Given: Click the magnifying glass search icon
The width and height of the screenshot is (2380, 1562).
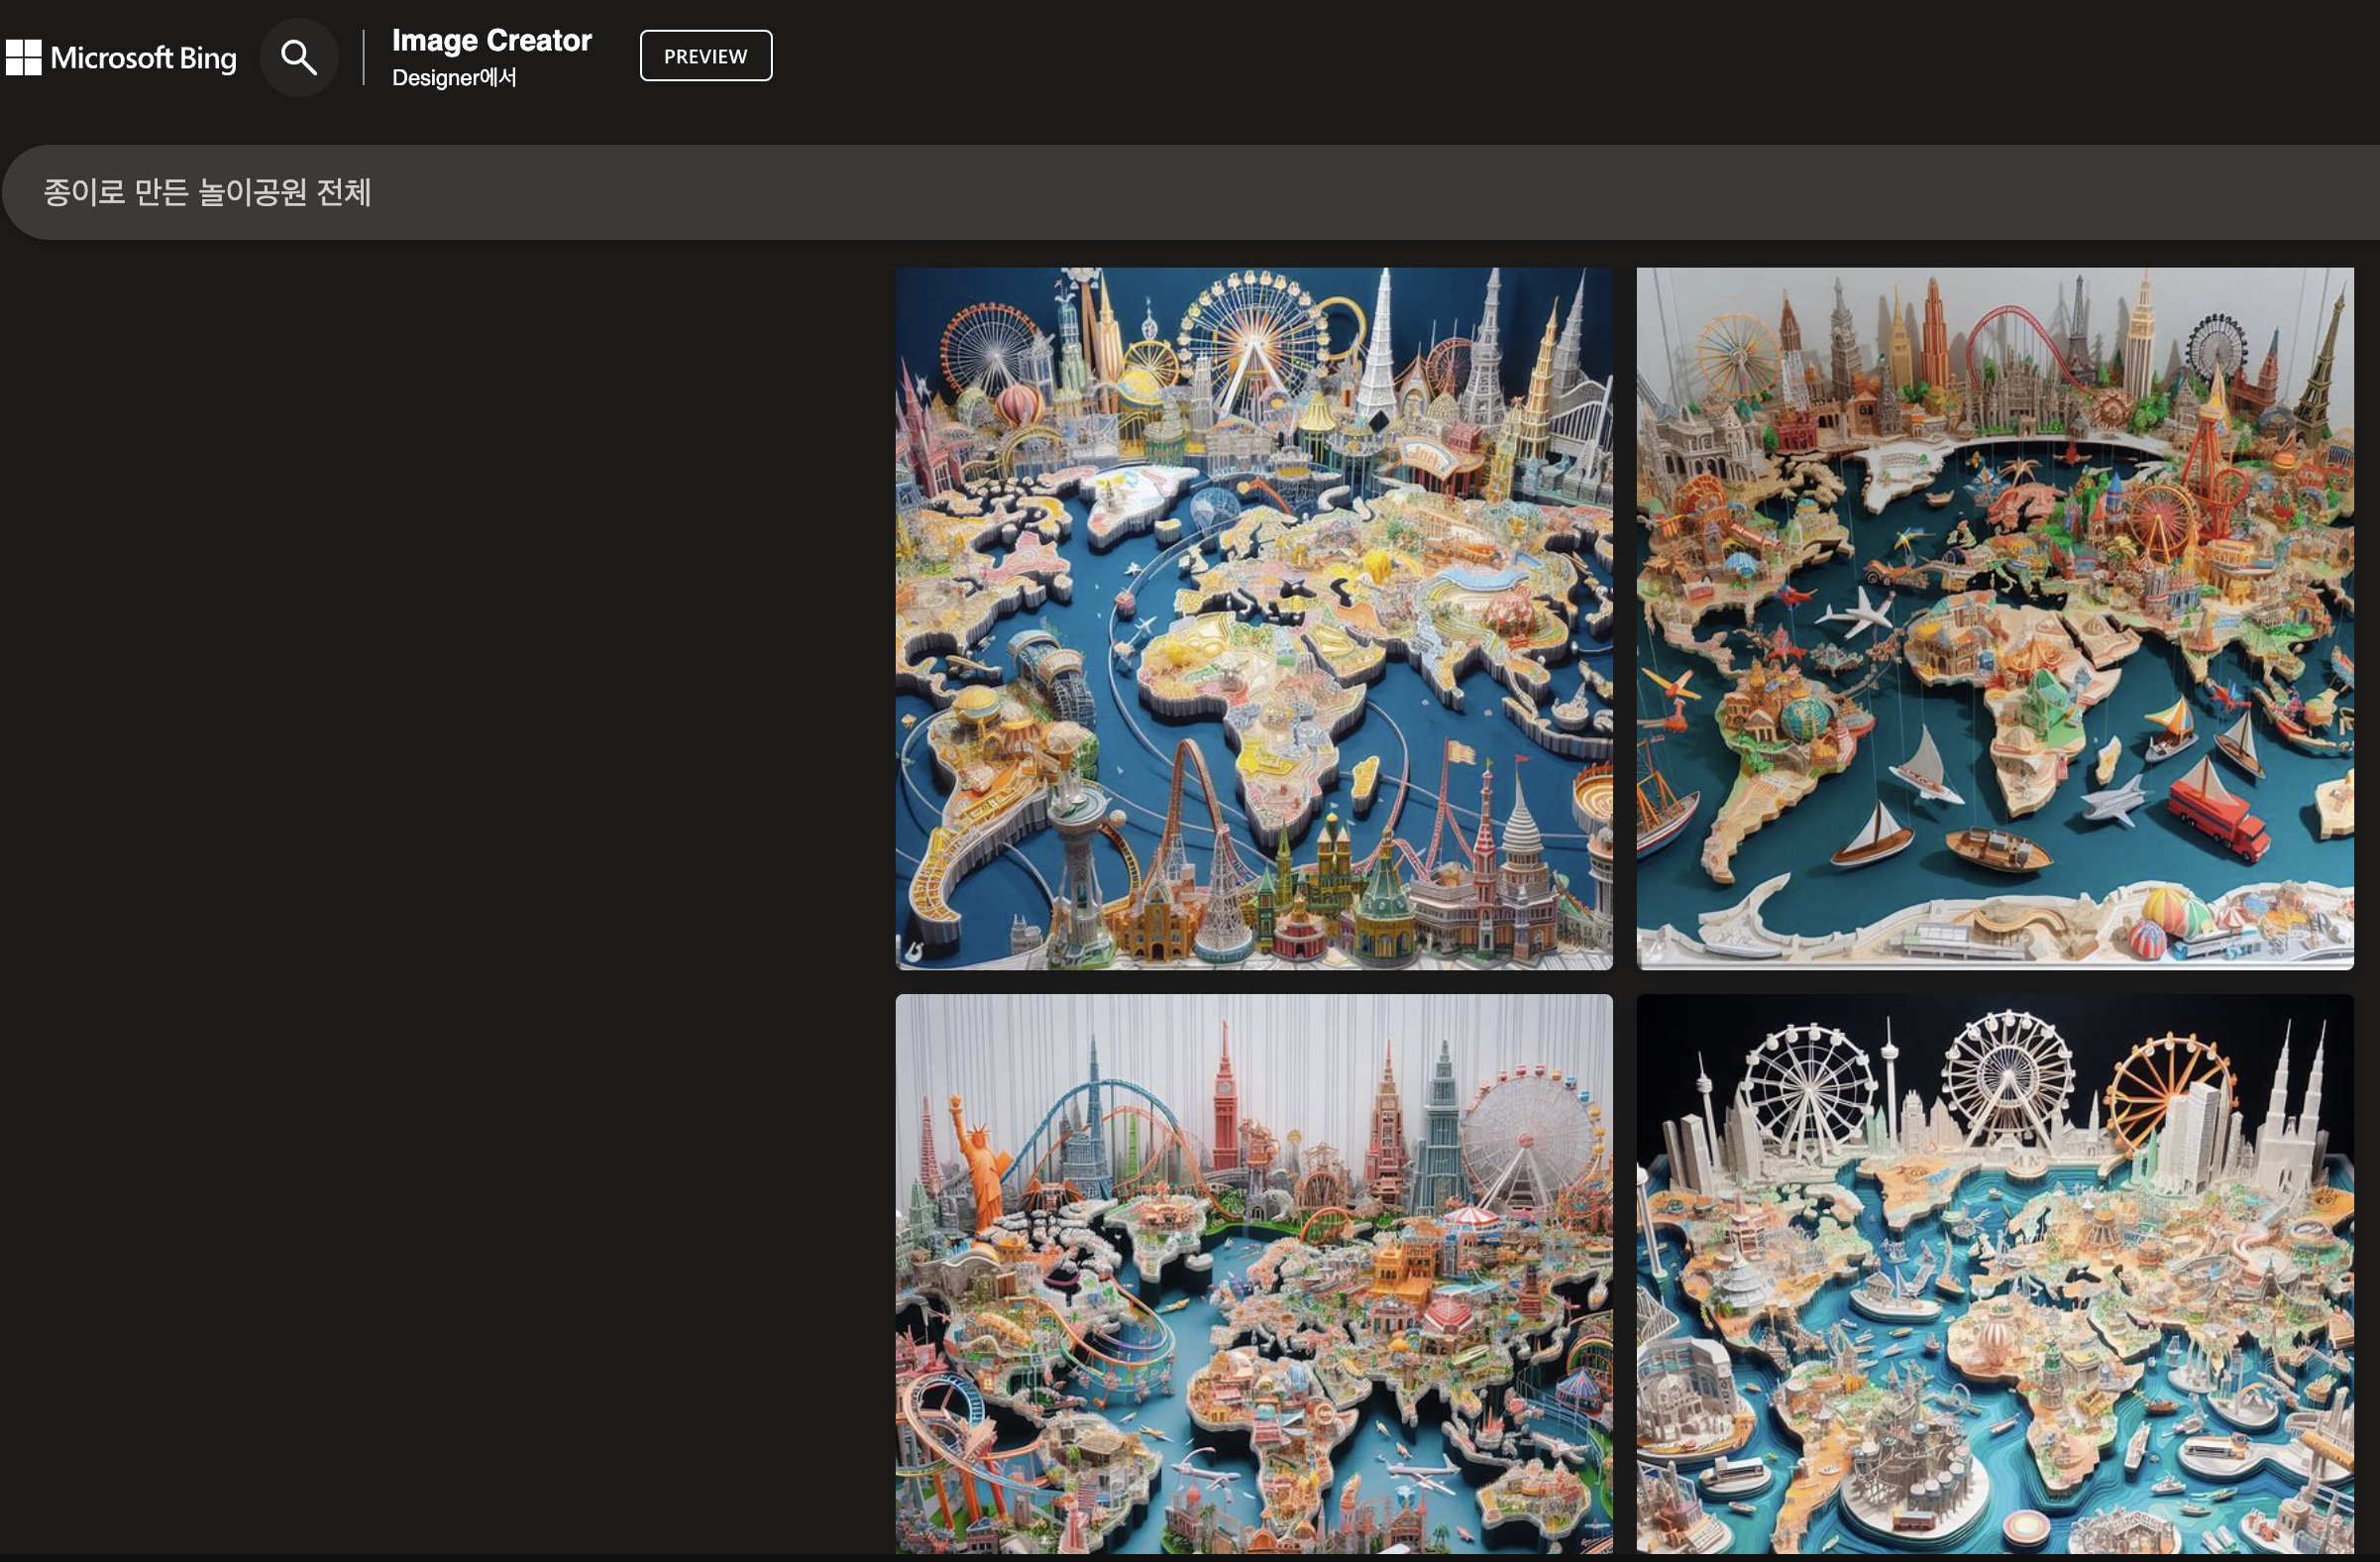Looking at the screenshot, I should (298, 58).
